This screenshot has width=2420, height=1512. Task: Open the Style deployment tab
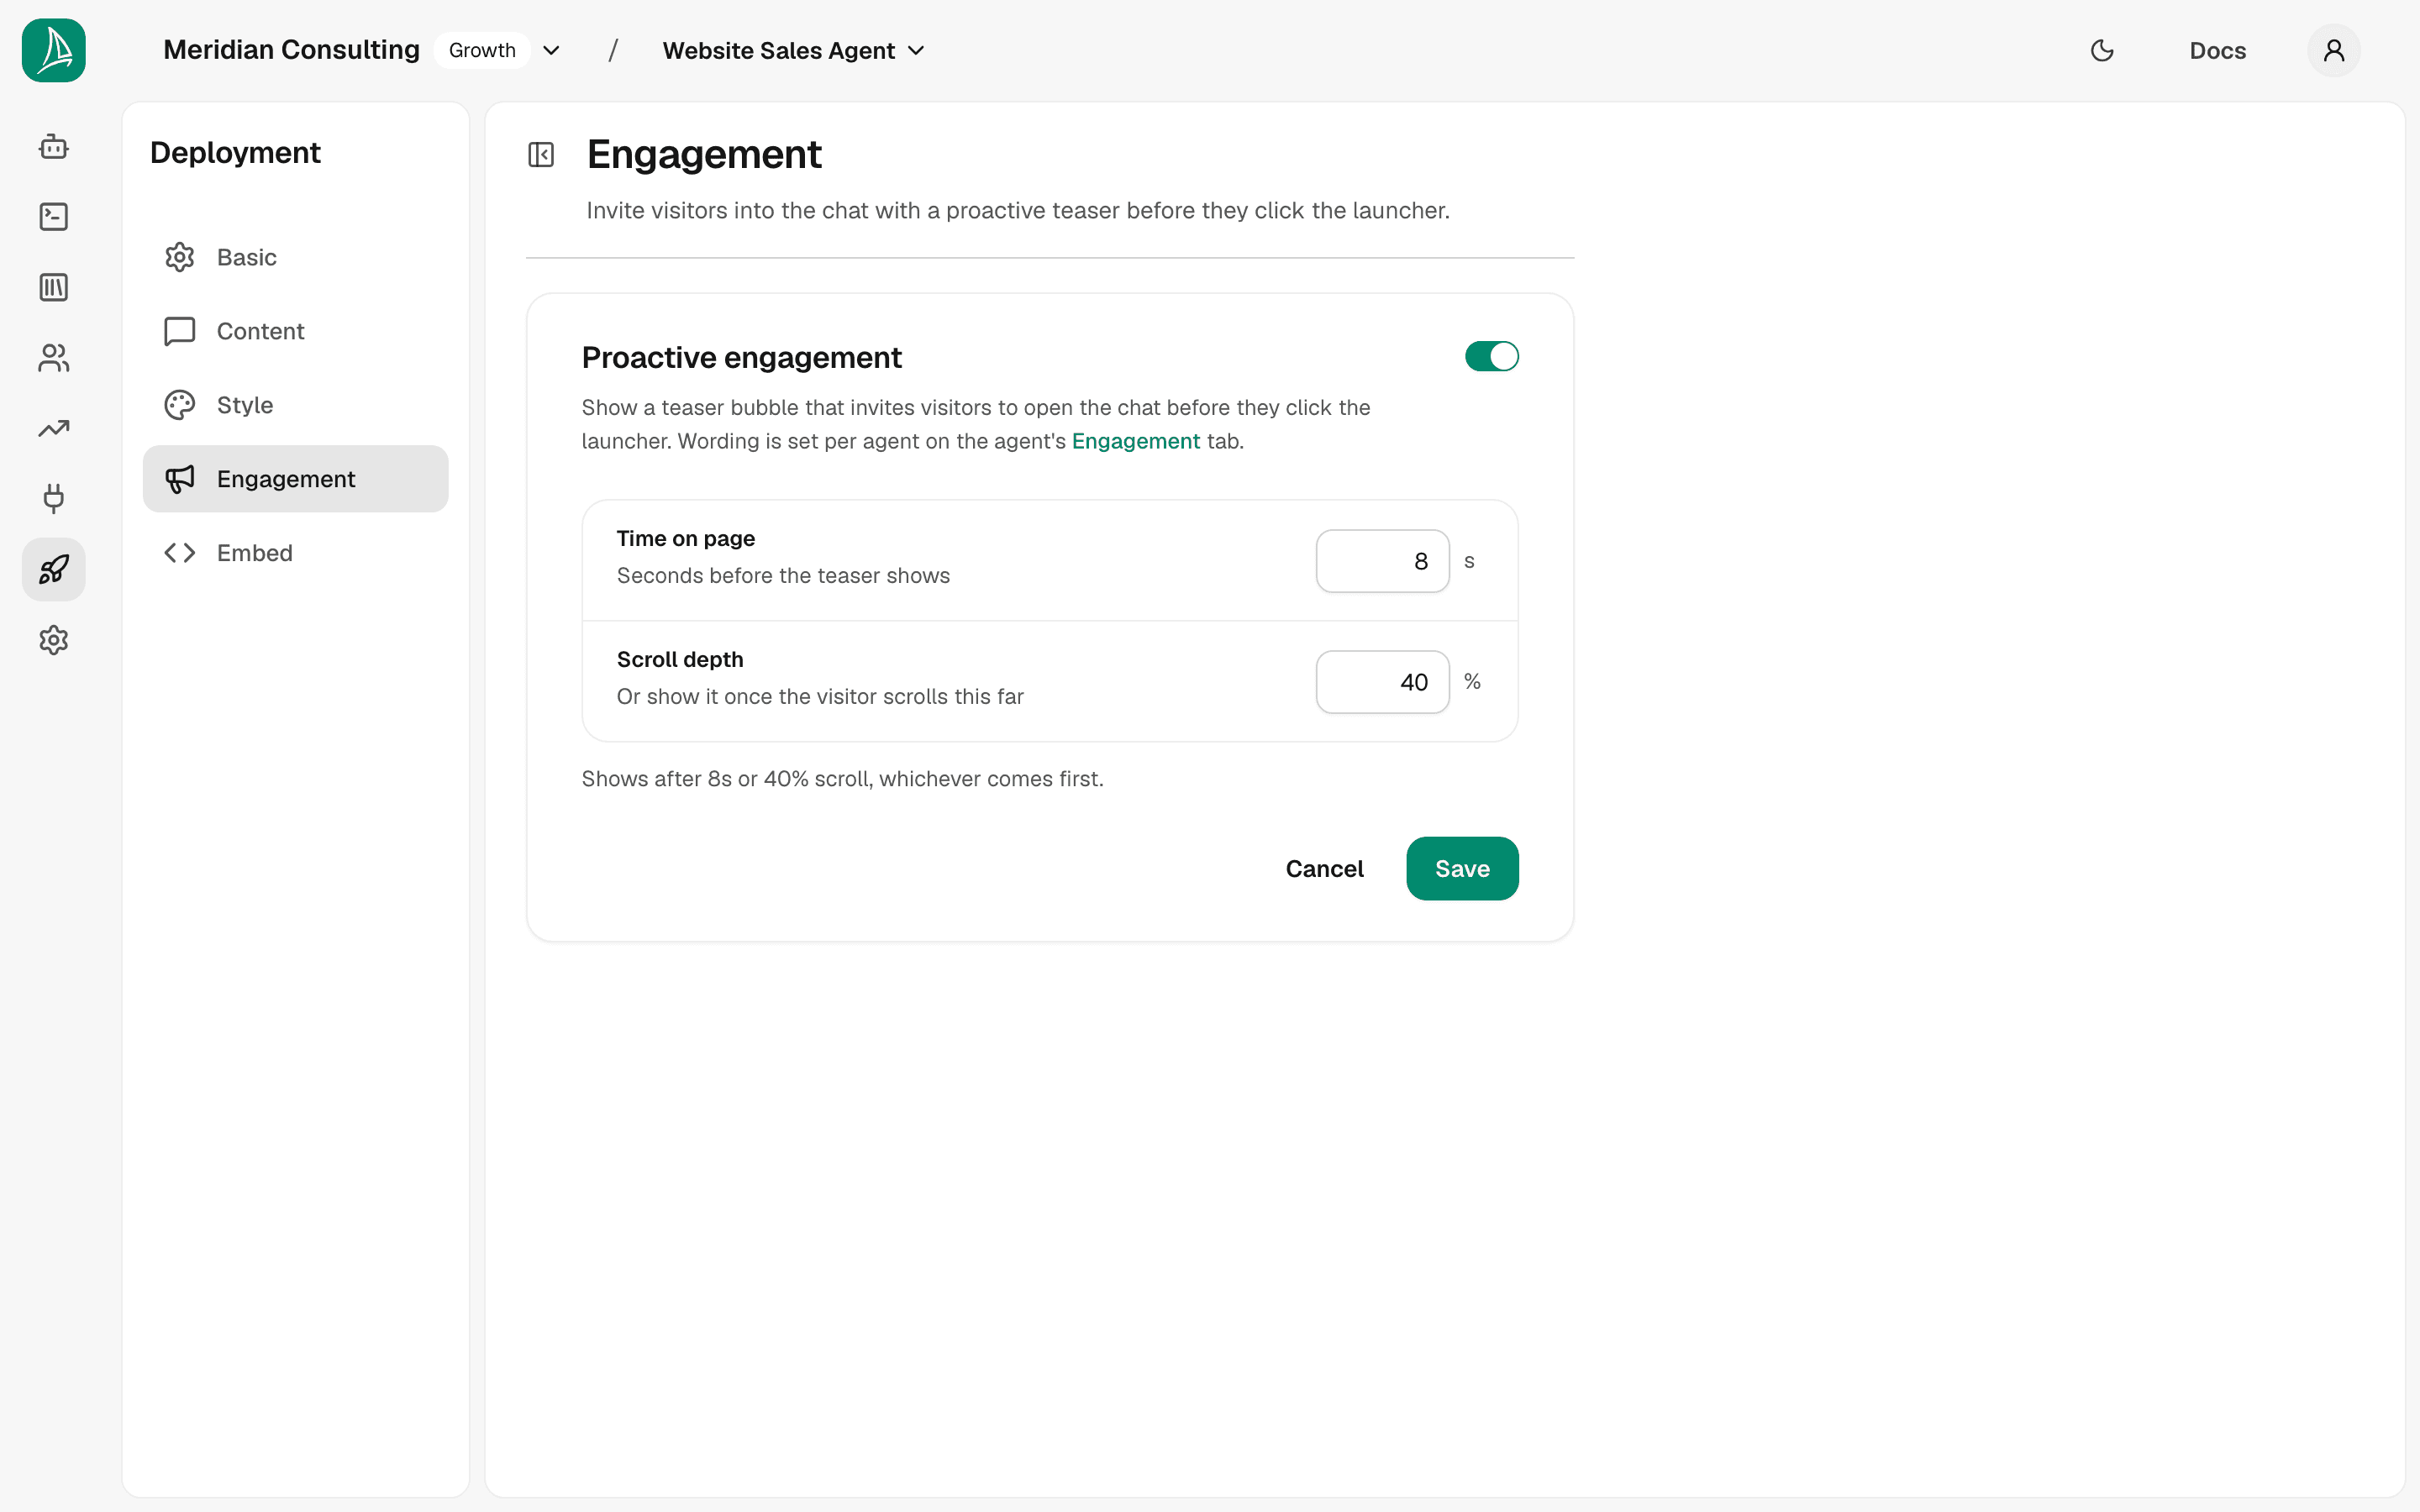pos(296,405)
